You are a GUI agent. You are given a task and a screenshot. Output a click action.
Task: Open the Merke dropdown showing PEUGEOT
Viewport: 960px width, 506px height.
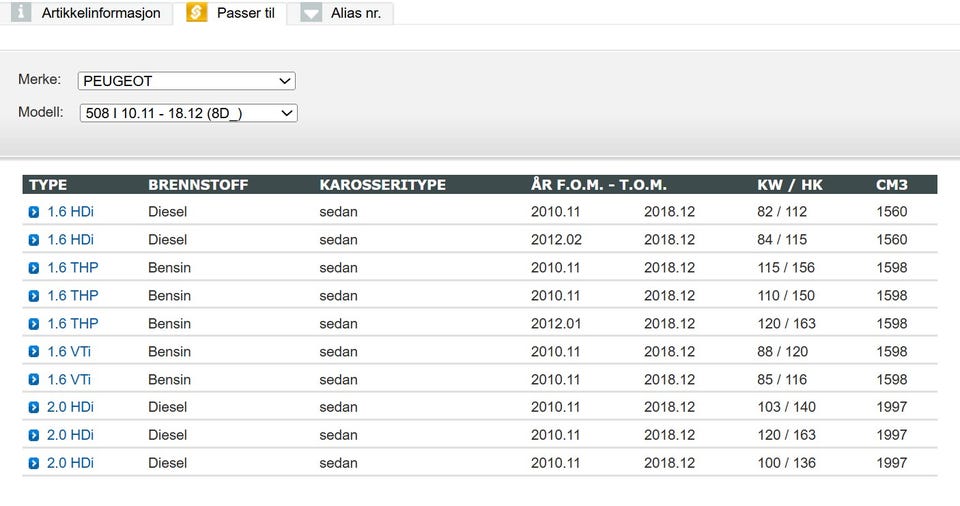[187, 81]
